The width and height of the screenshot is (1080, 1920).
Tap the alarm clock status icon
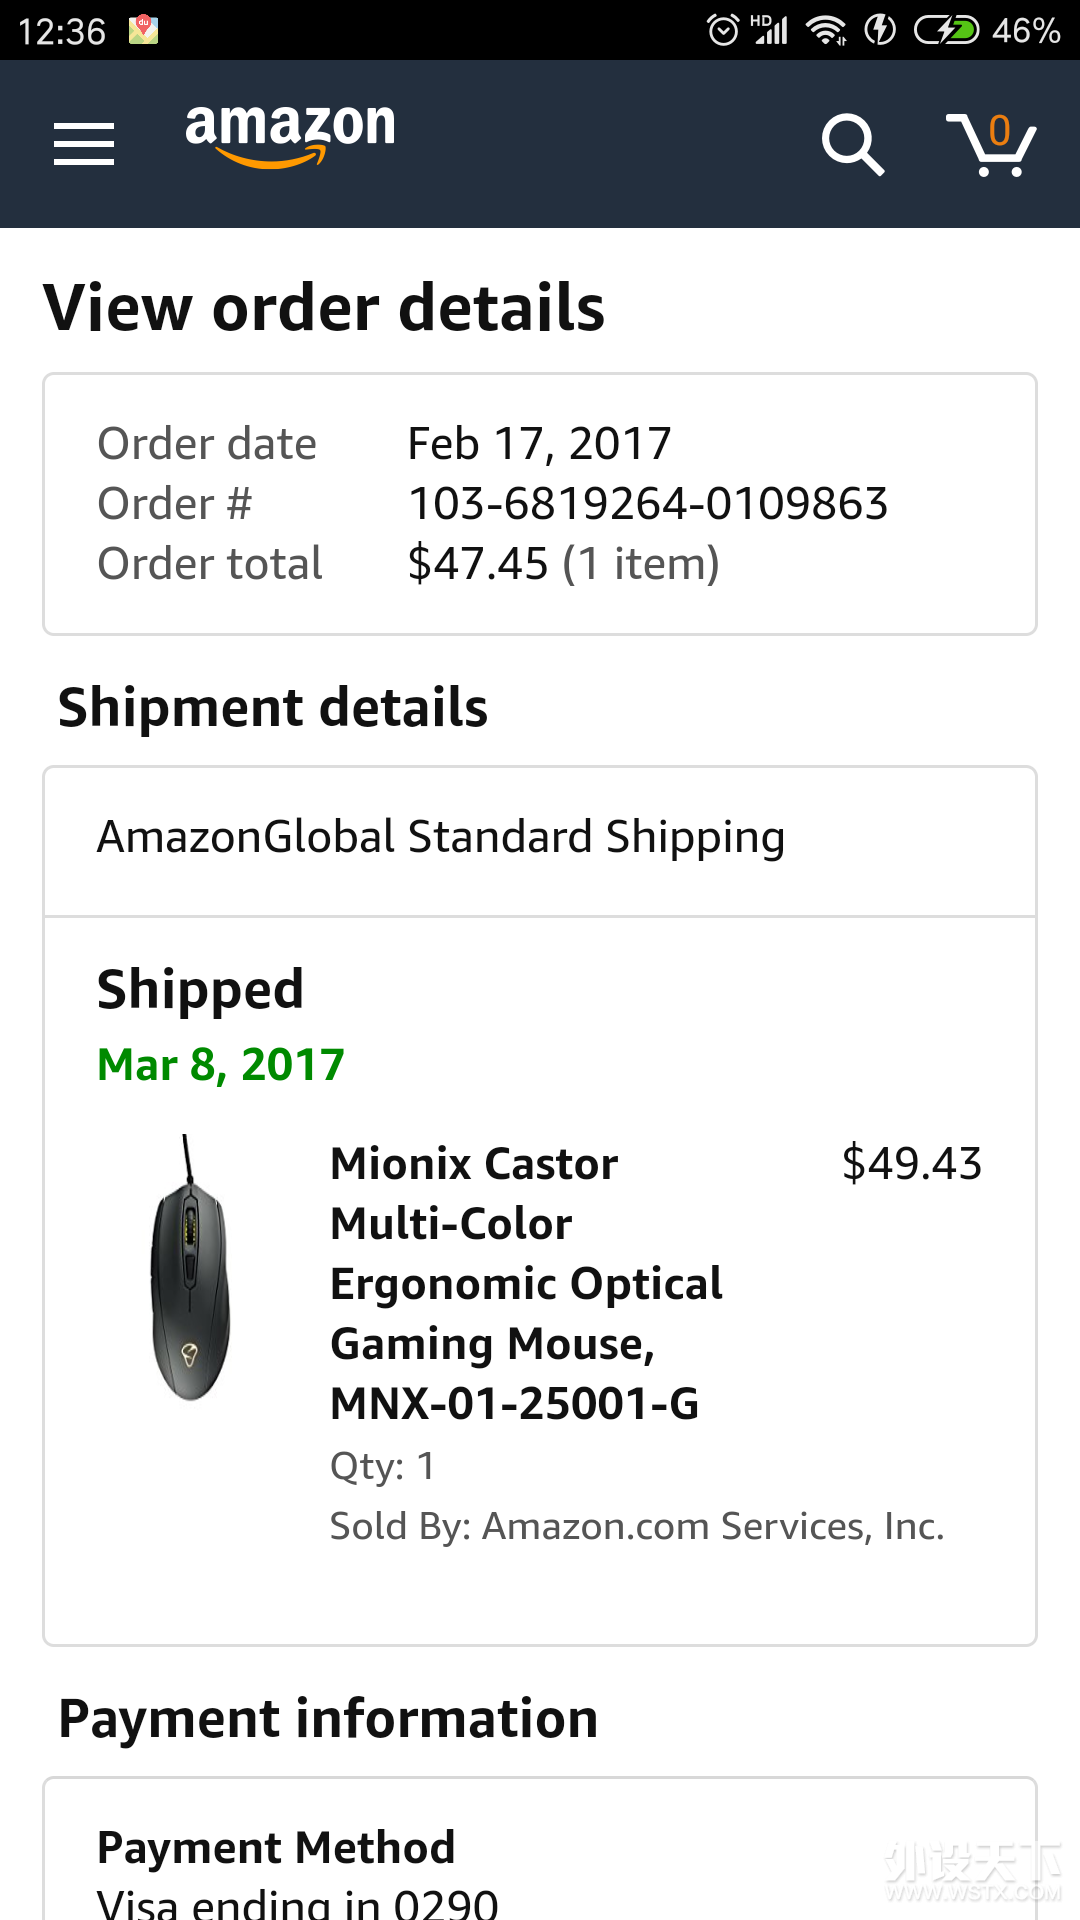pos(723,30)
